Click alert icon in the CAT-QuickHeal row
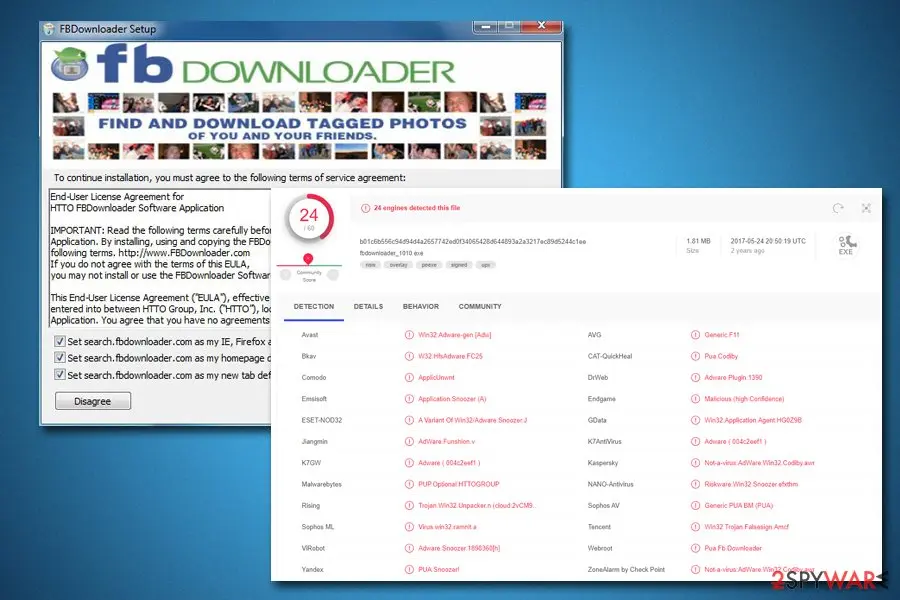The image size is (900, 600). [x=695, y=356]
